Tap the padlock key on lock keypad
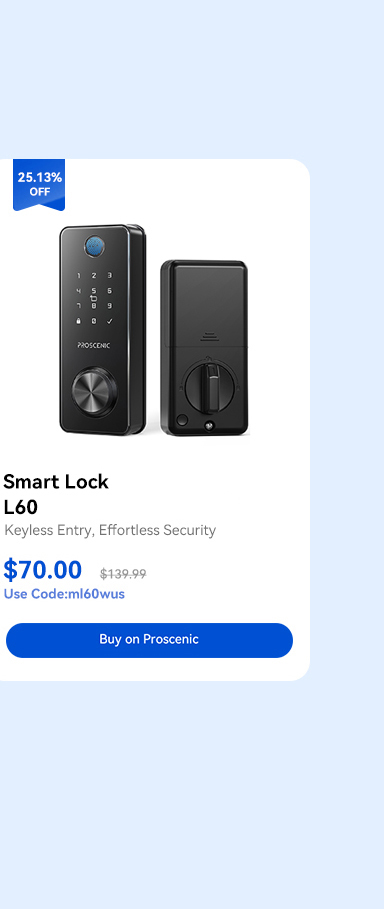 tap(78, 321)
